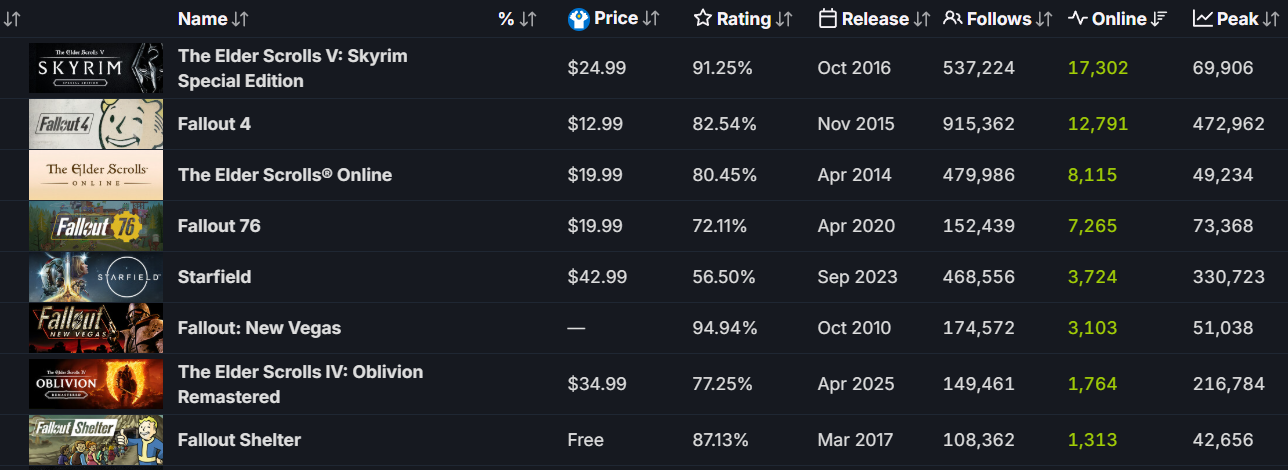Click the chart icon beside Peak
This screenshot has width=1288, height=470.
[x=1203, y=19]
